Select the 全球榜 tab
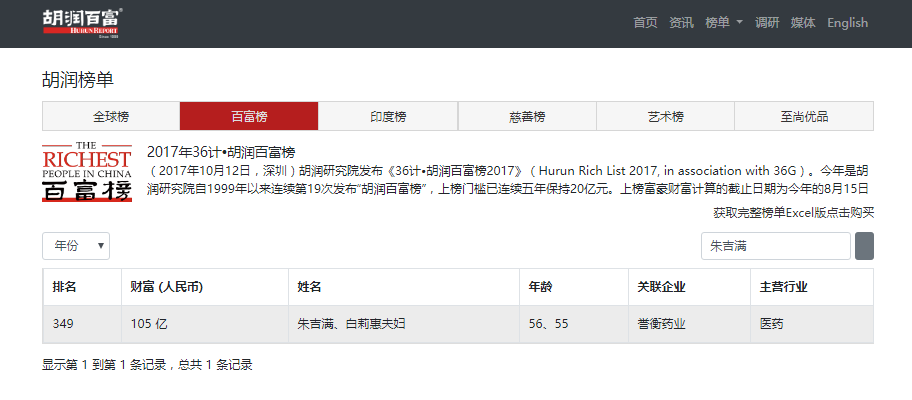Image resolution: width=912 pixels, height=400 pixels. coord(111,116)
